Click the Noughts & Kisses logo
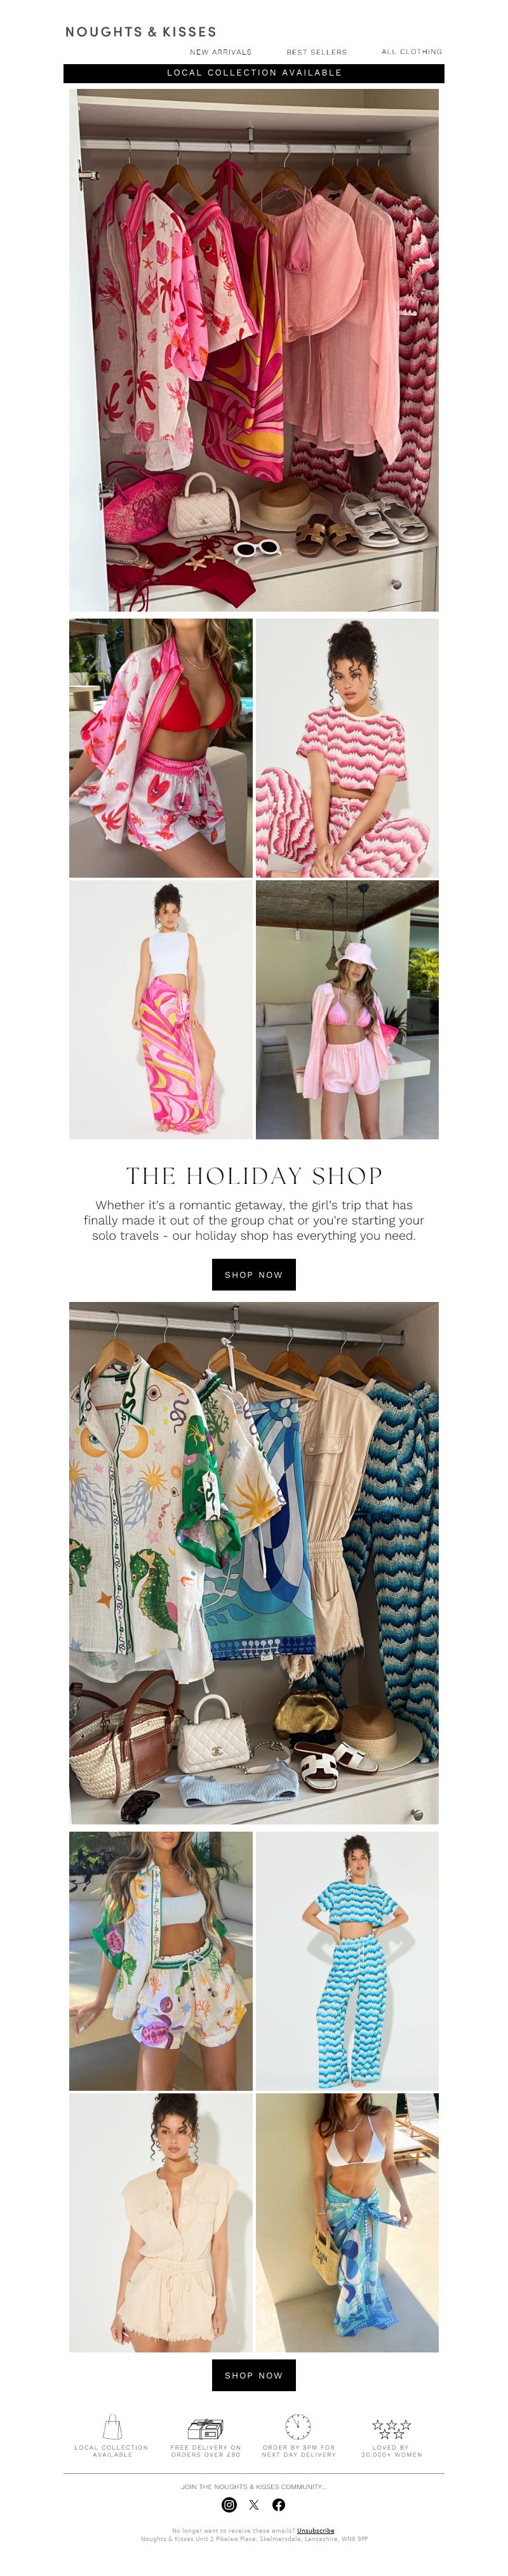The image size is (508, 2576). [x=141, y=32]
